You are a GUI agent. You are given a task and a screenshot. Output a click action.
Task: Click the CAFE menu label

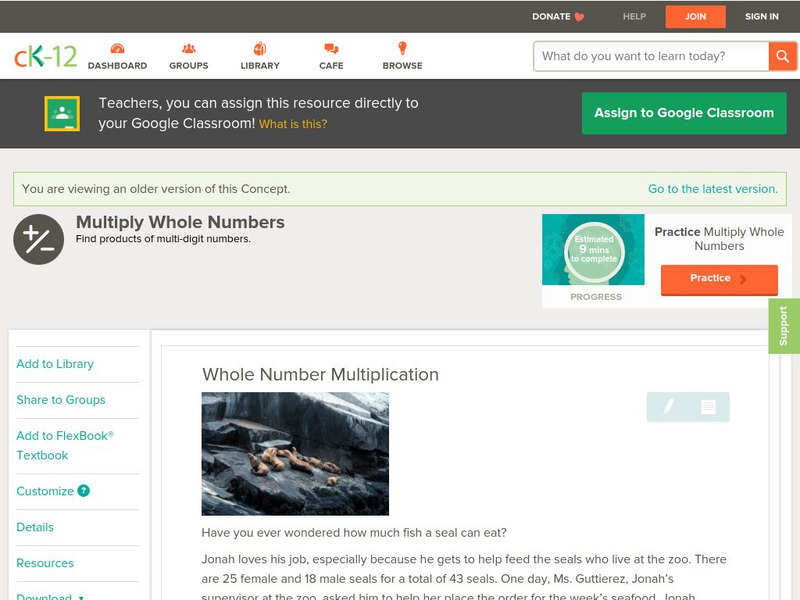(x=331, y=66)
